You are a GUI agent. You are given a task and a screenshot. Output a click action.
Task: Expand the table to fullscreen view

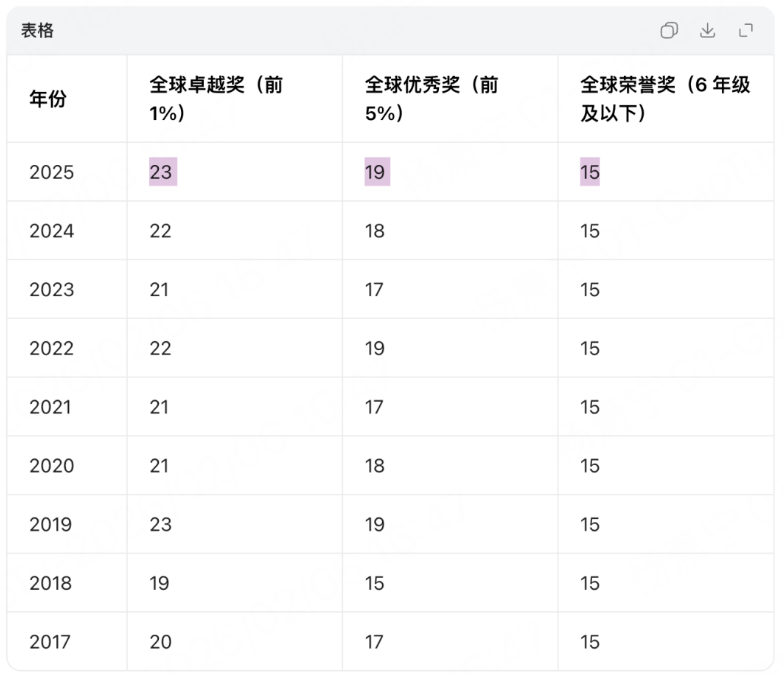[x=746, y=31]
